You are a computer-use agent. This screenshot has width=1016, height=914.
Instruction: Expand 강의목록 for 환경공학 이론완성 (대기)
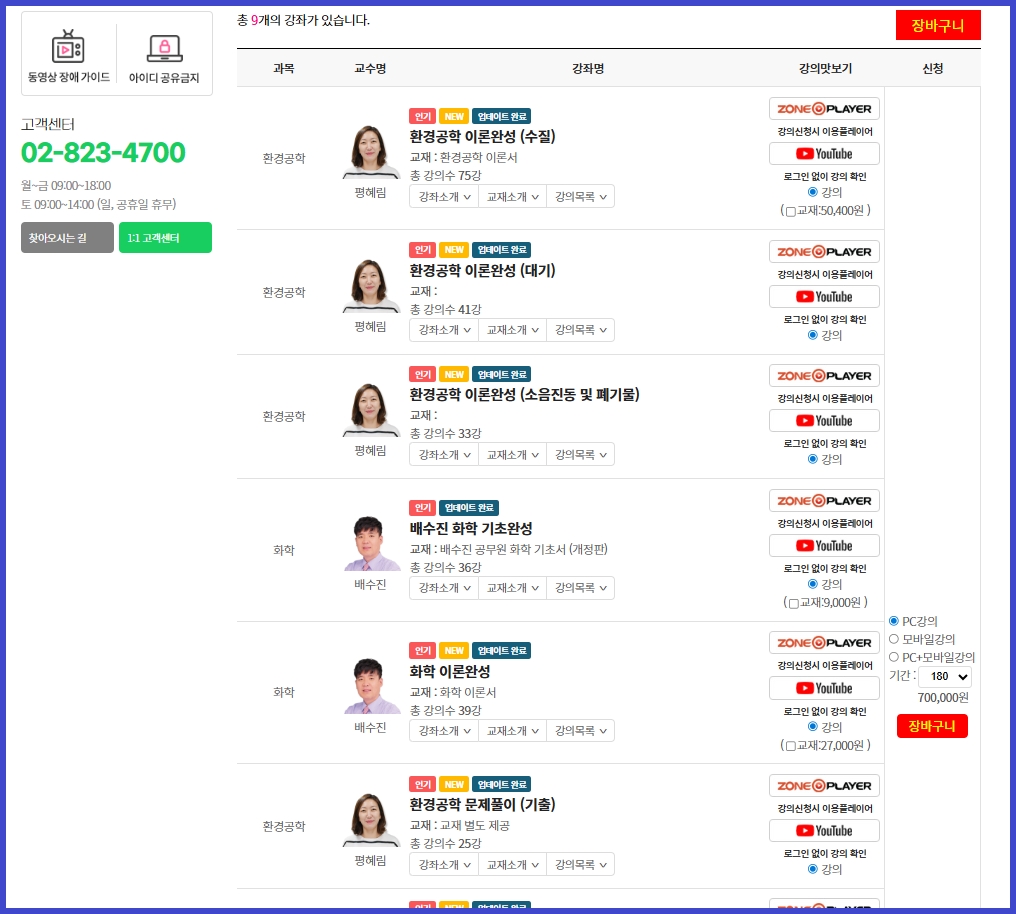pos(581,330)
